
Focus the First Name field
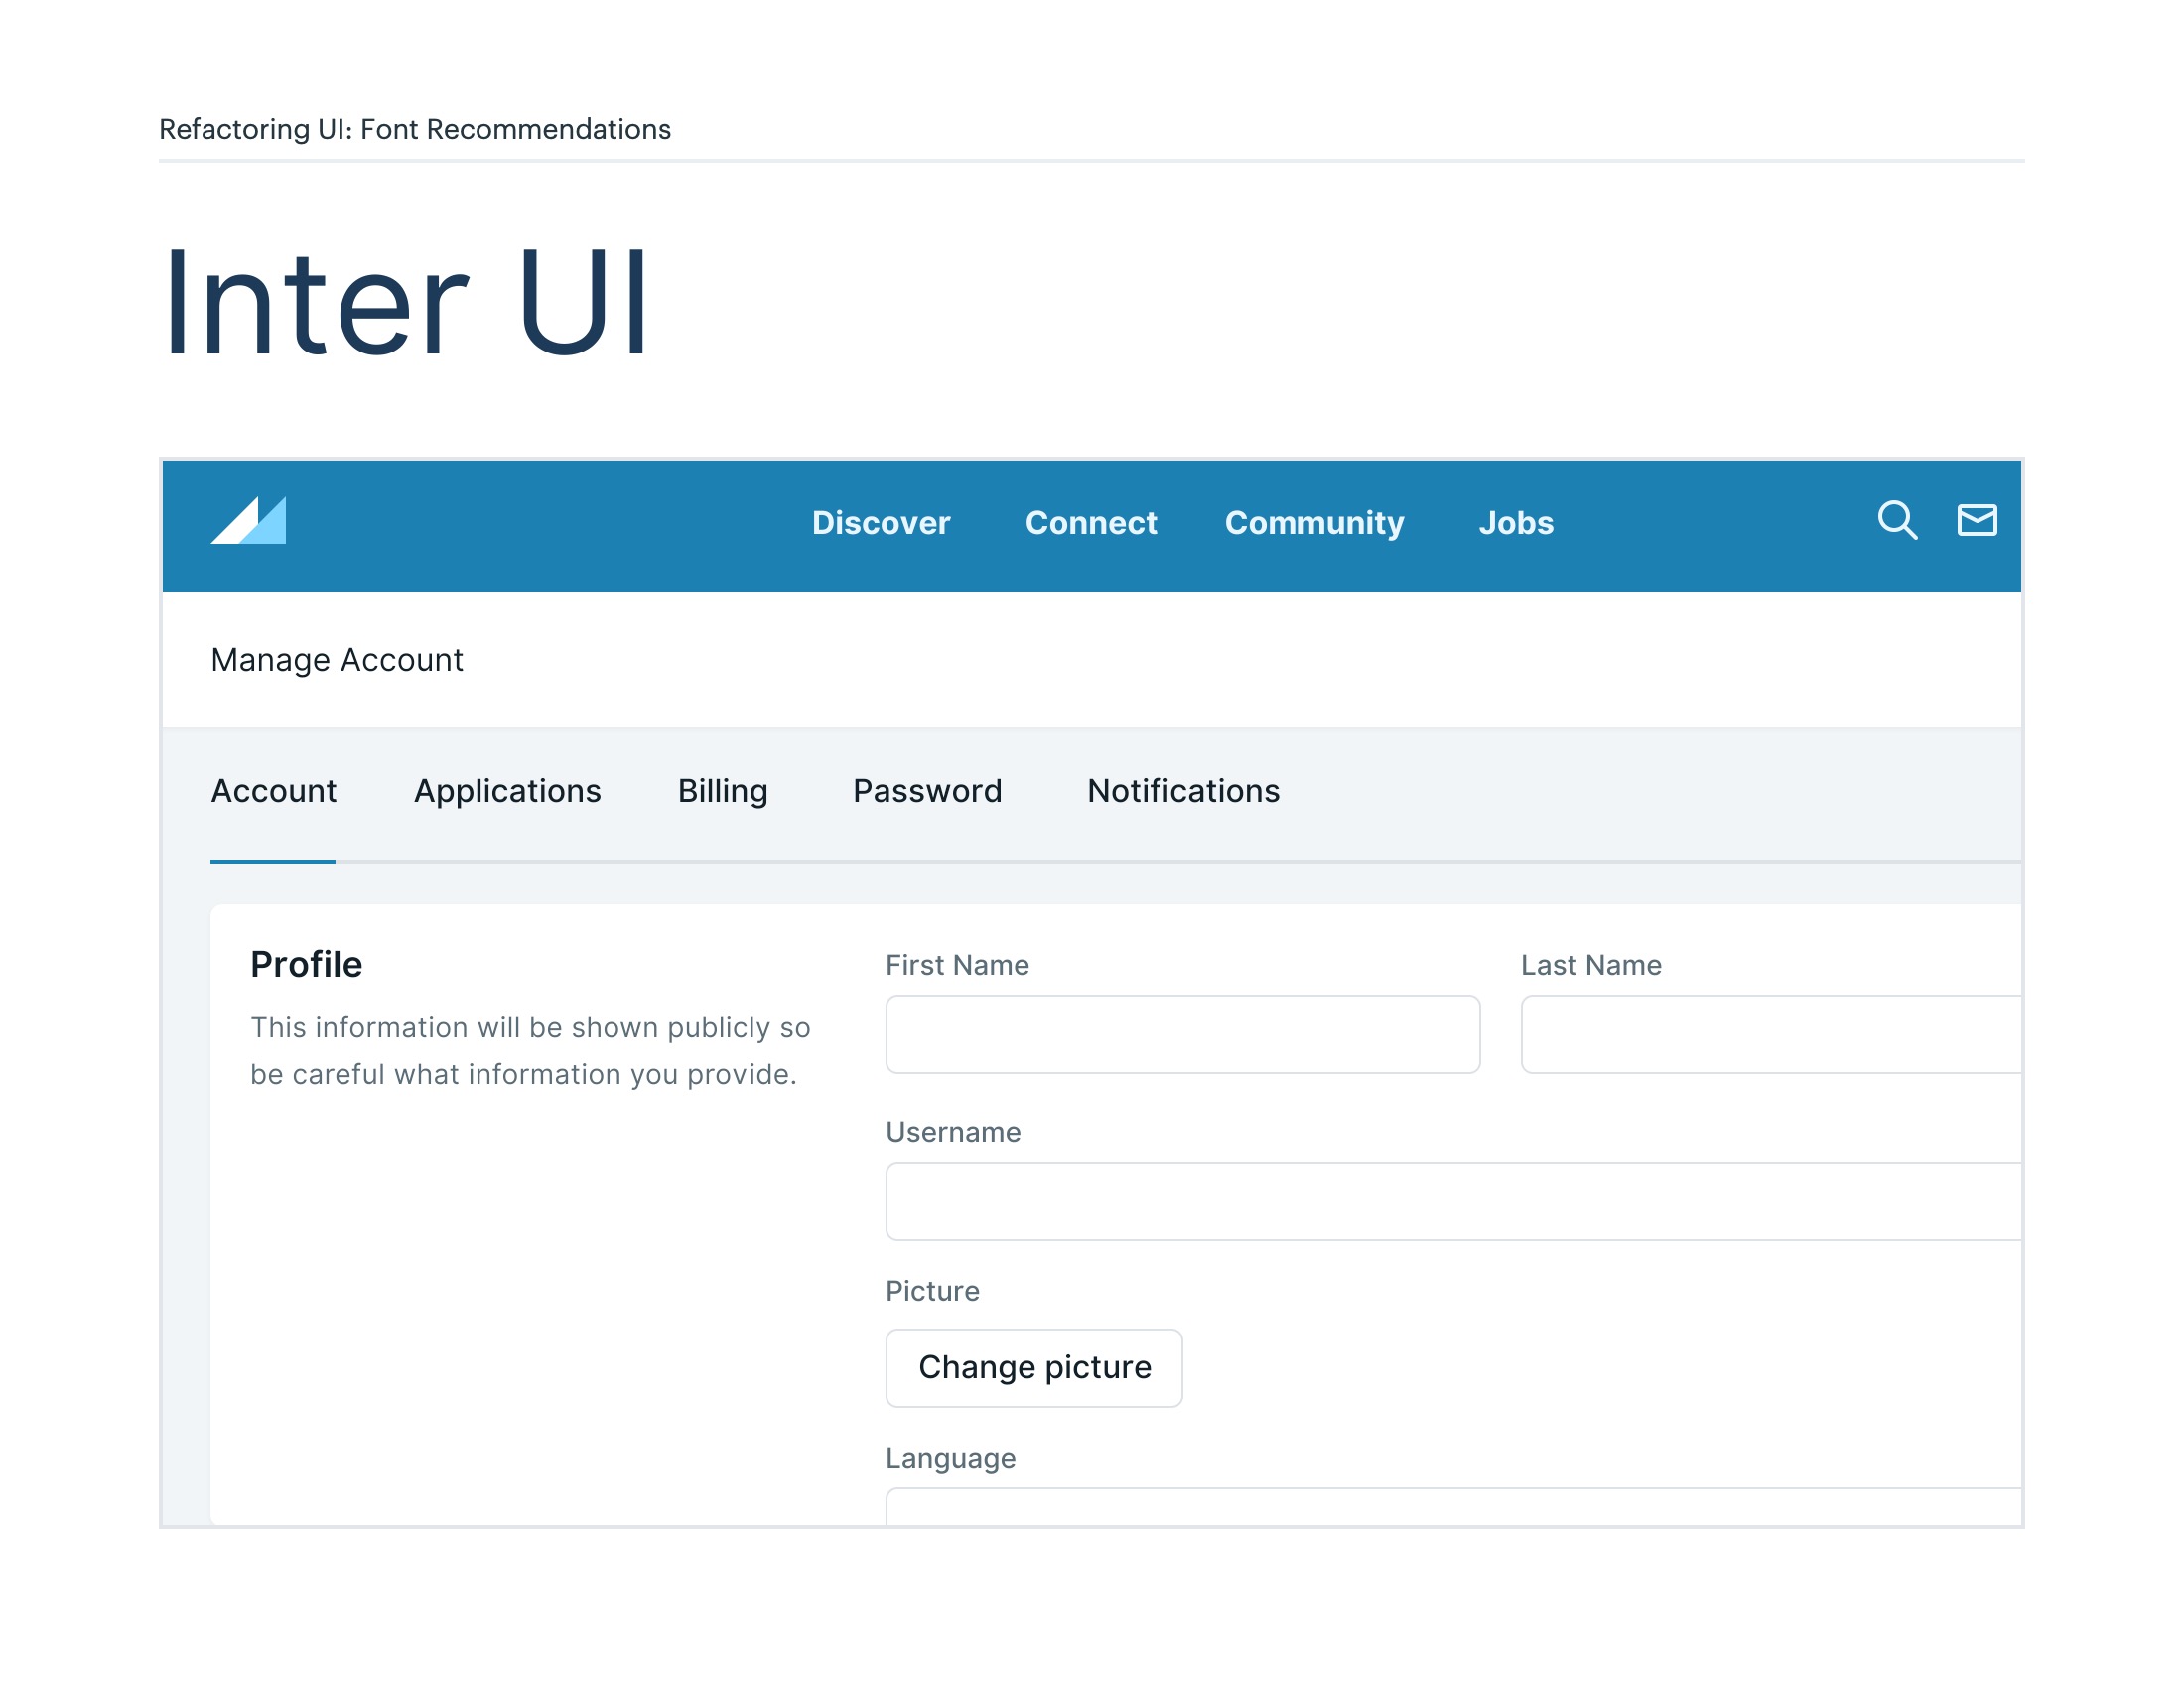(1182, 1034)
